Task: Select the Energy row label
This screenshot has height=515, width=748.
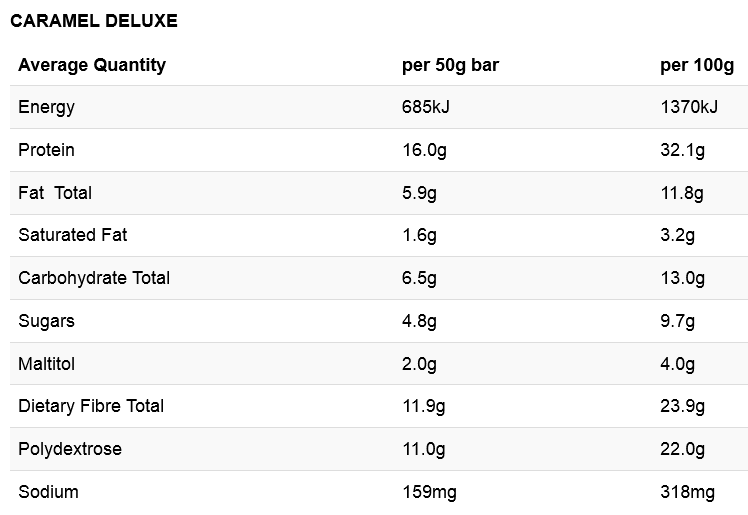Action: click(x=46, y=107)
